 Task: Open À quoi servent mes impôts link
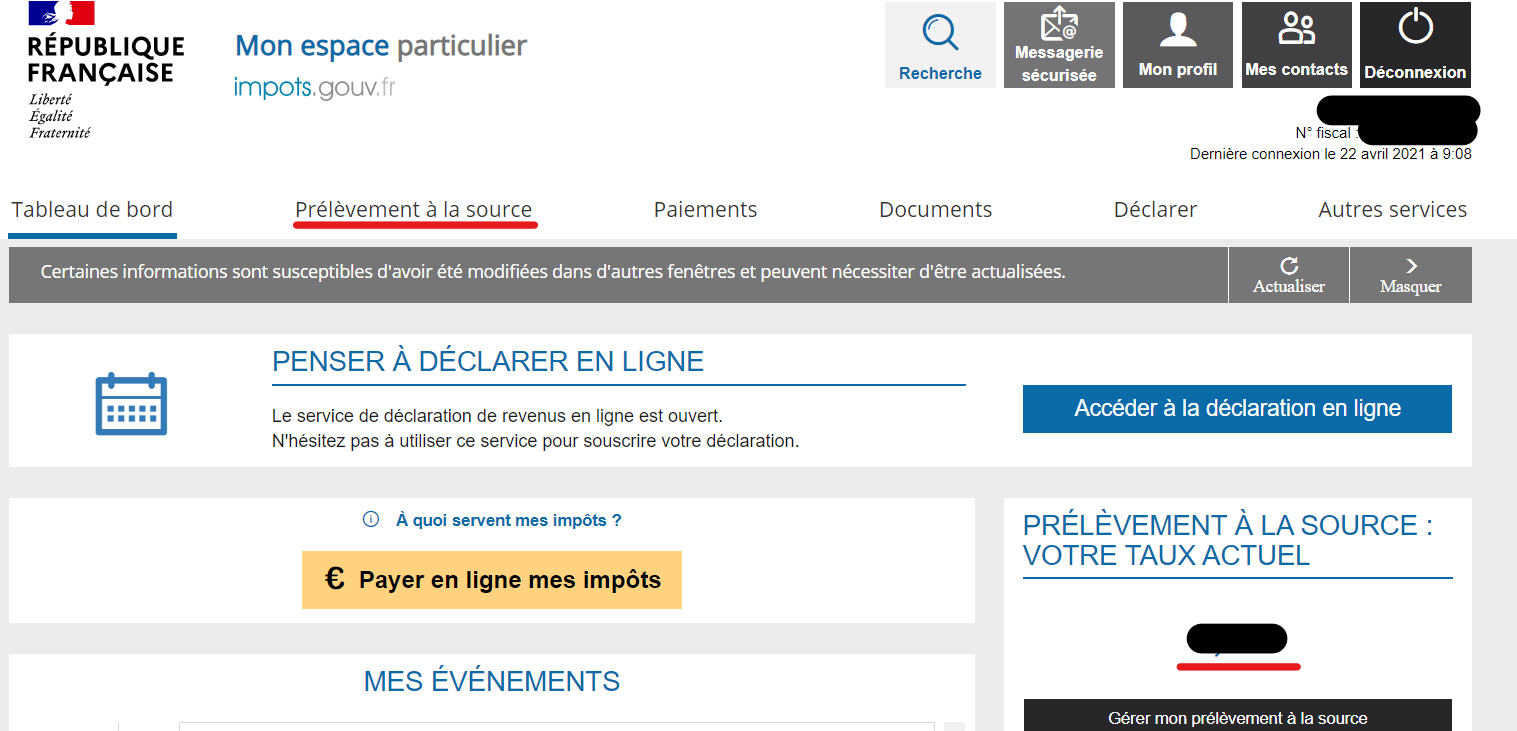(509, 520)
